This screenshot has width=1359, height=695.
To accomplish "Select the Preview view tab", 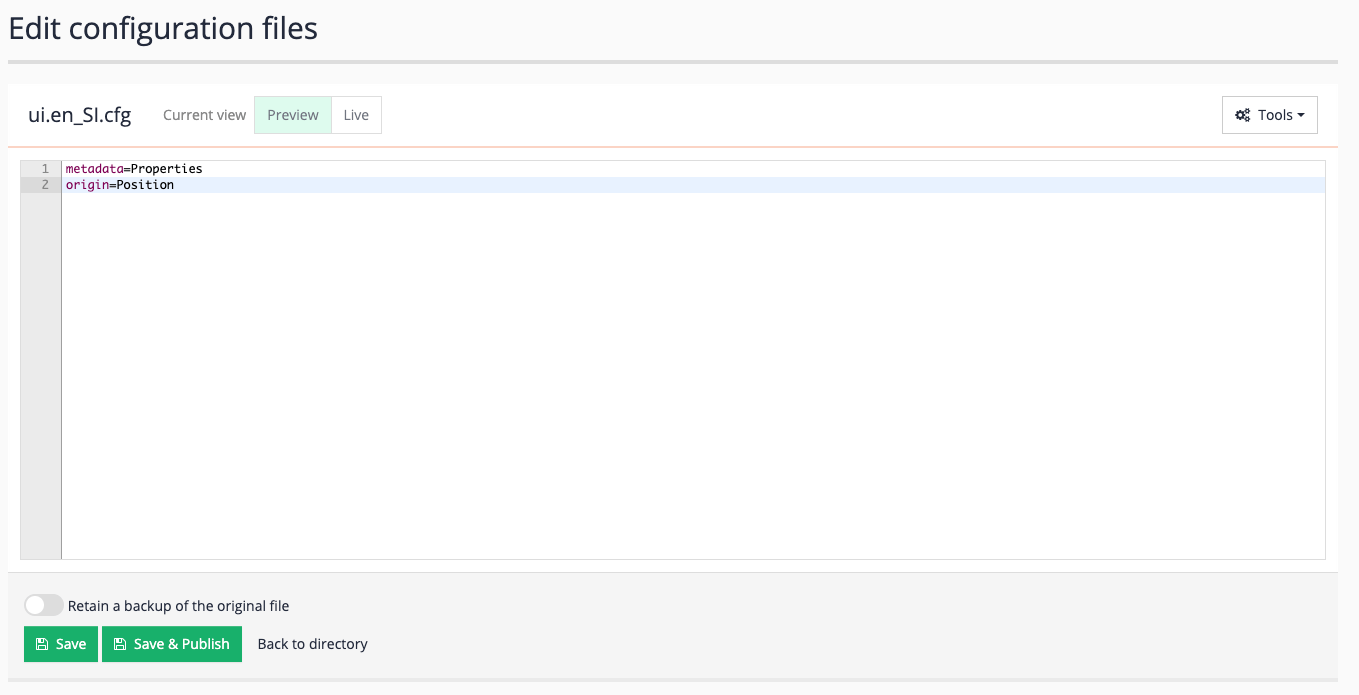I will pyautogui.click(x=292, y=114).
